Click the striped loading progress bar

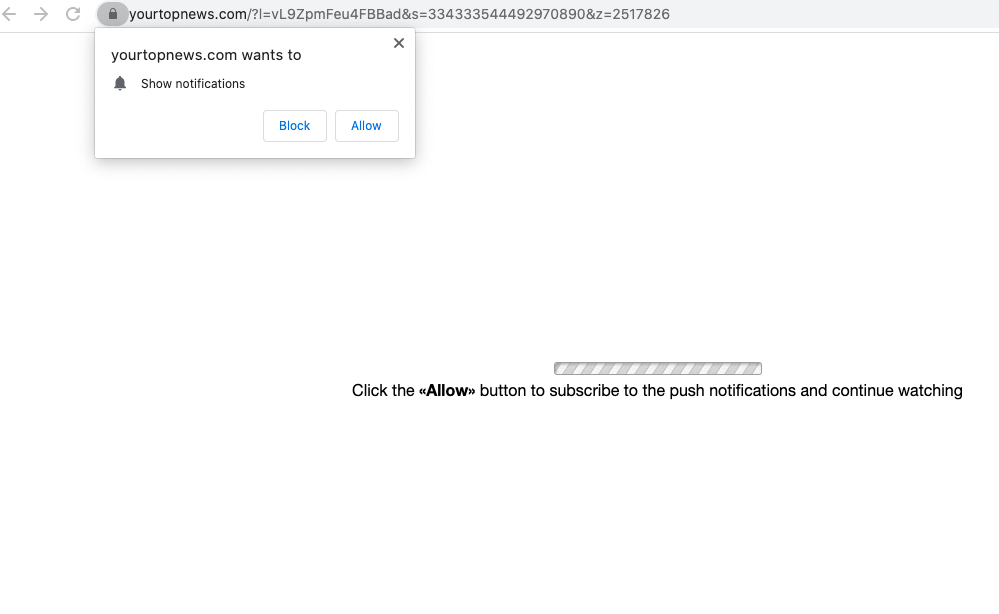[658, 368]
